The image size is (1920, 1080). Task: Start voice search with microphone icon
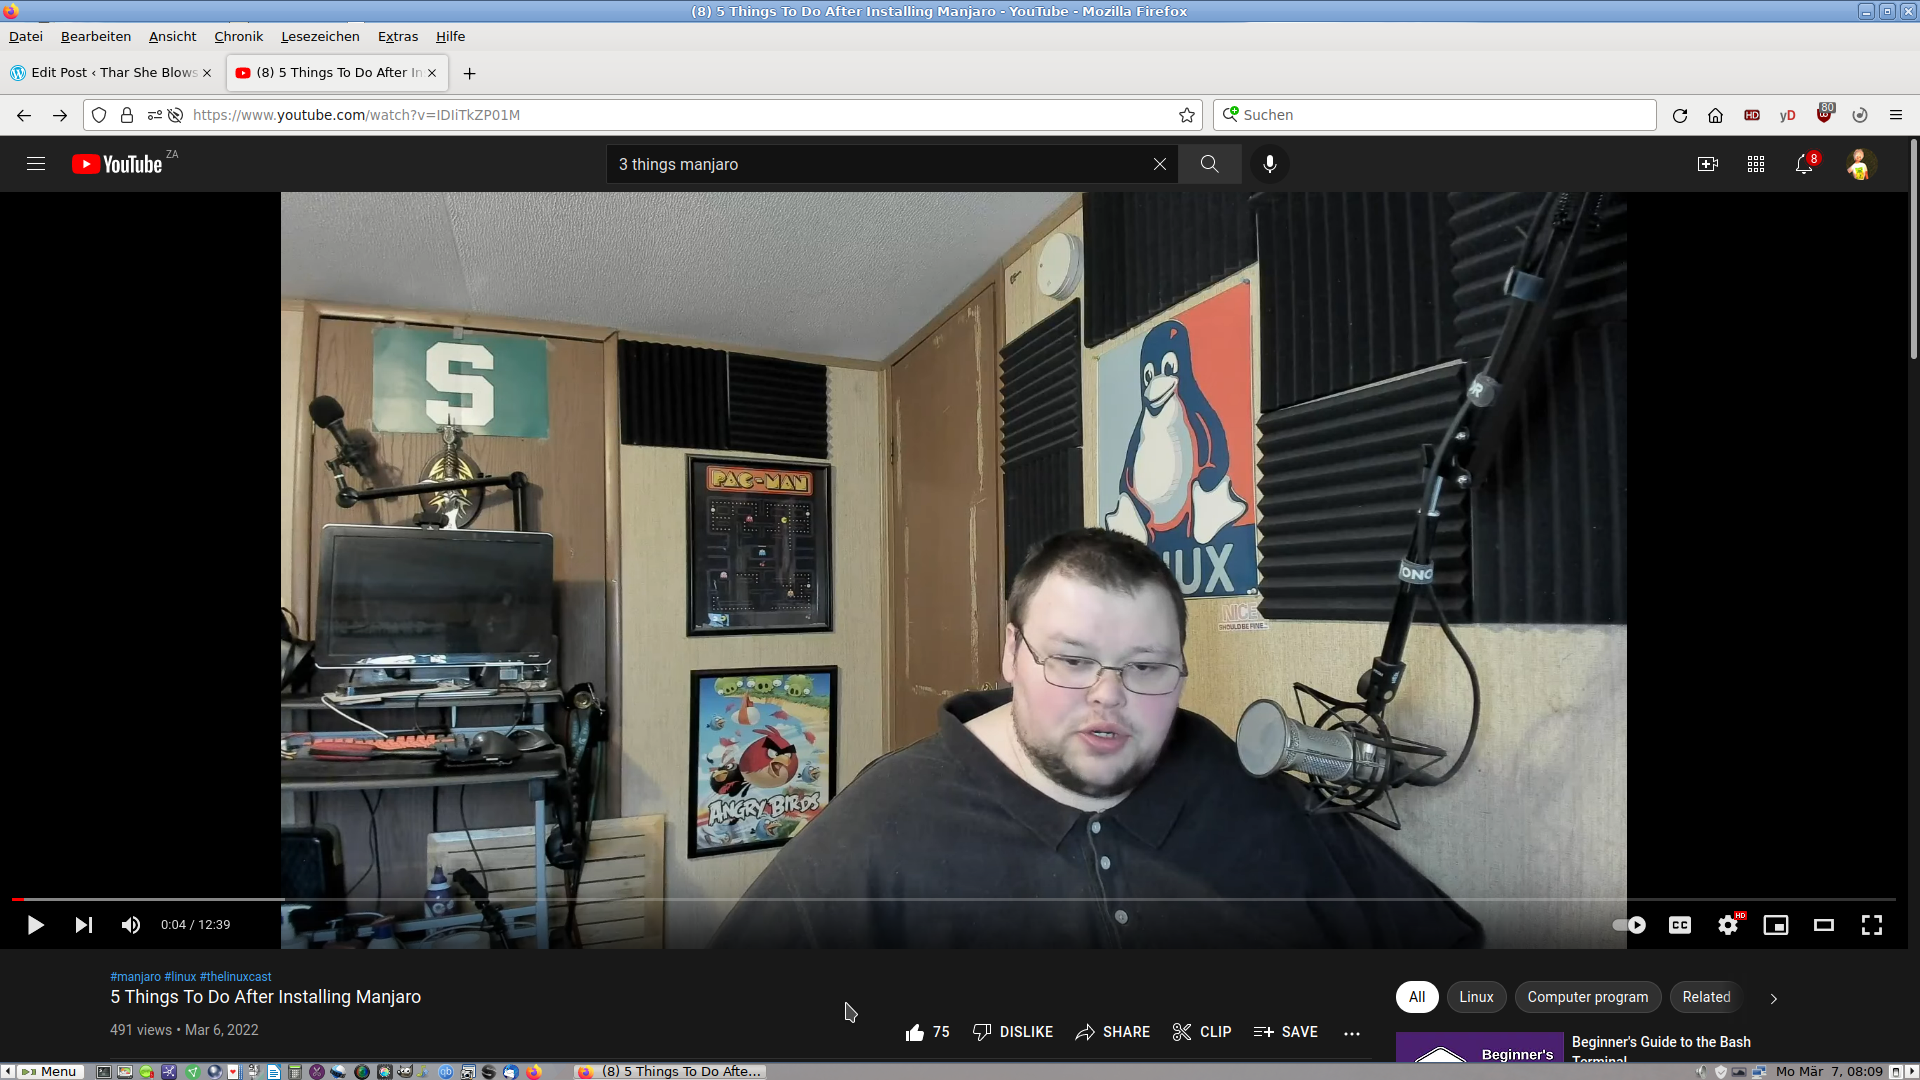point(1270,164)
